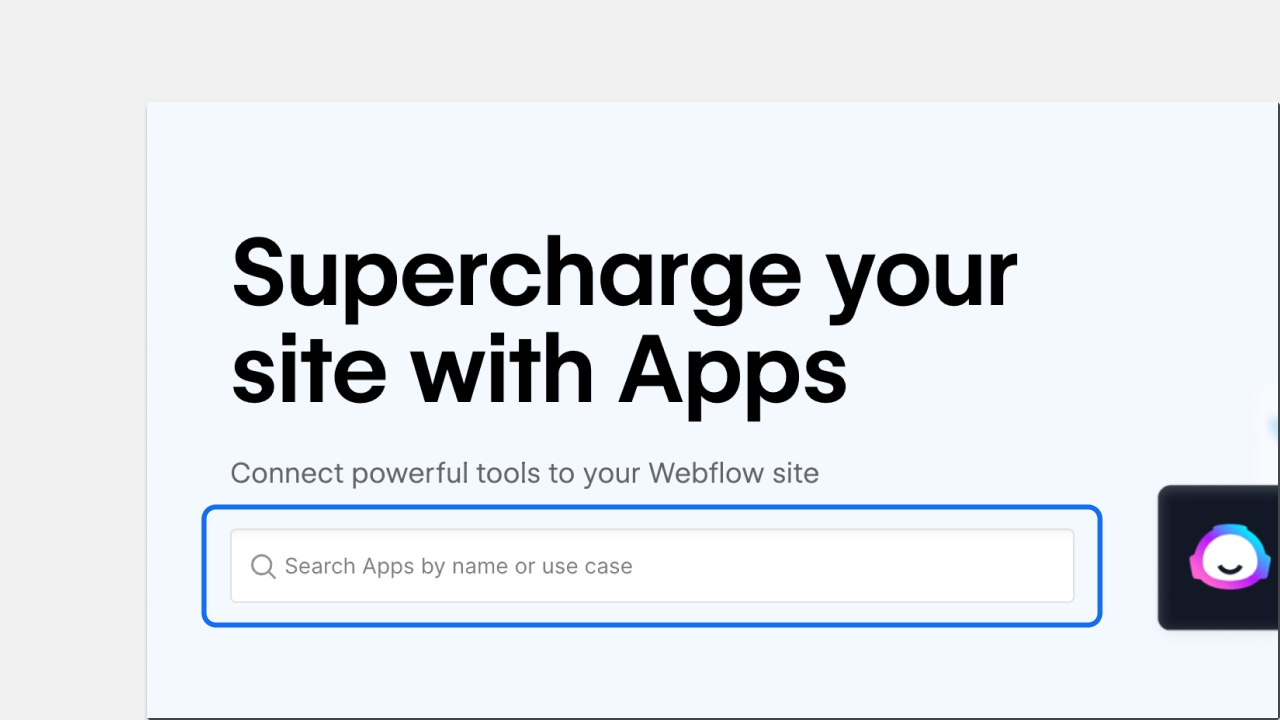This screenshot has height=720, width=1280.
Task: Click the Apps word in the heading
Action: pos(731,370)
